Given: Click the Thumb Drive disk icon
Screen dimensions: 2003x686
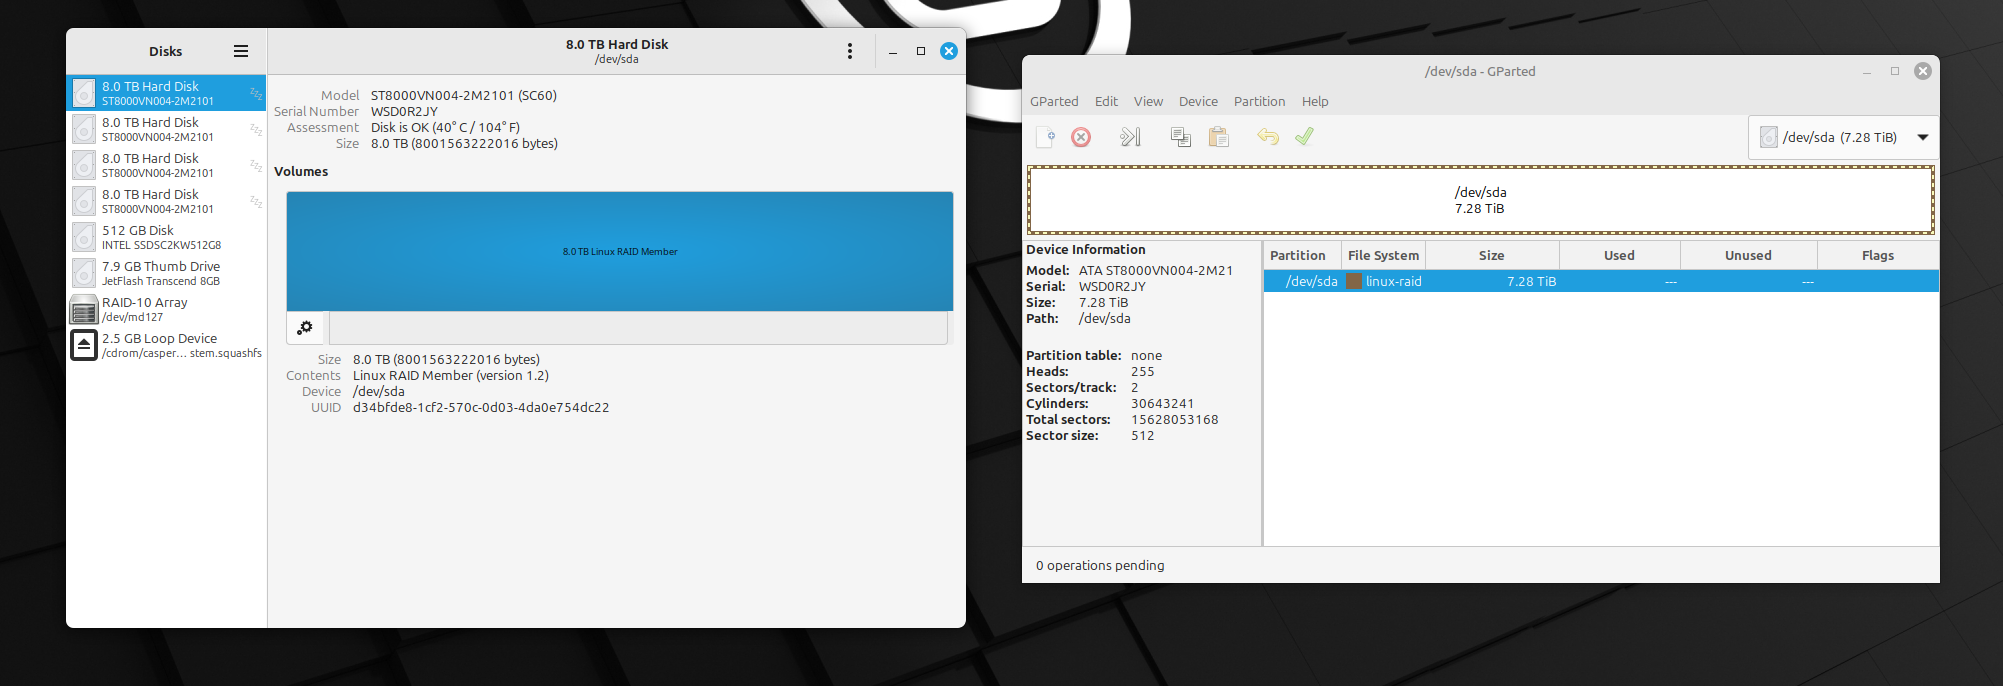Looking at the screenshot, I should pyautogui.click(x=84, y=273).
